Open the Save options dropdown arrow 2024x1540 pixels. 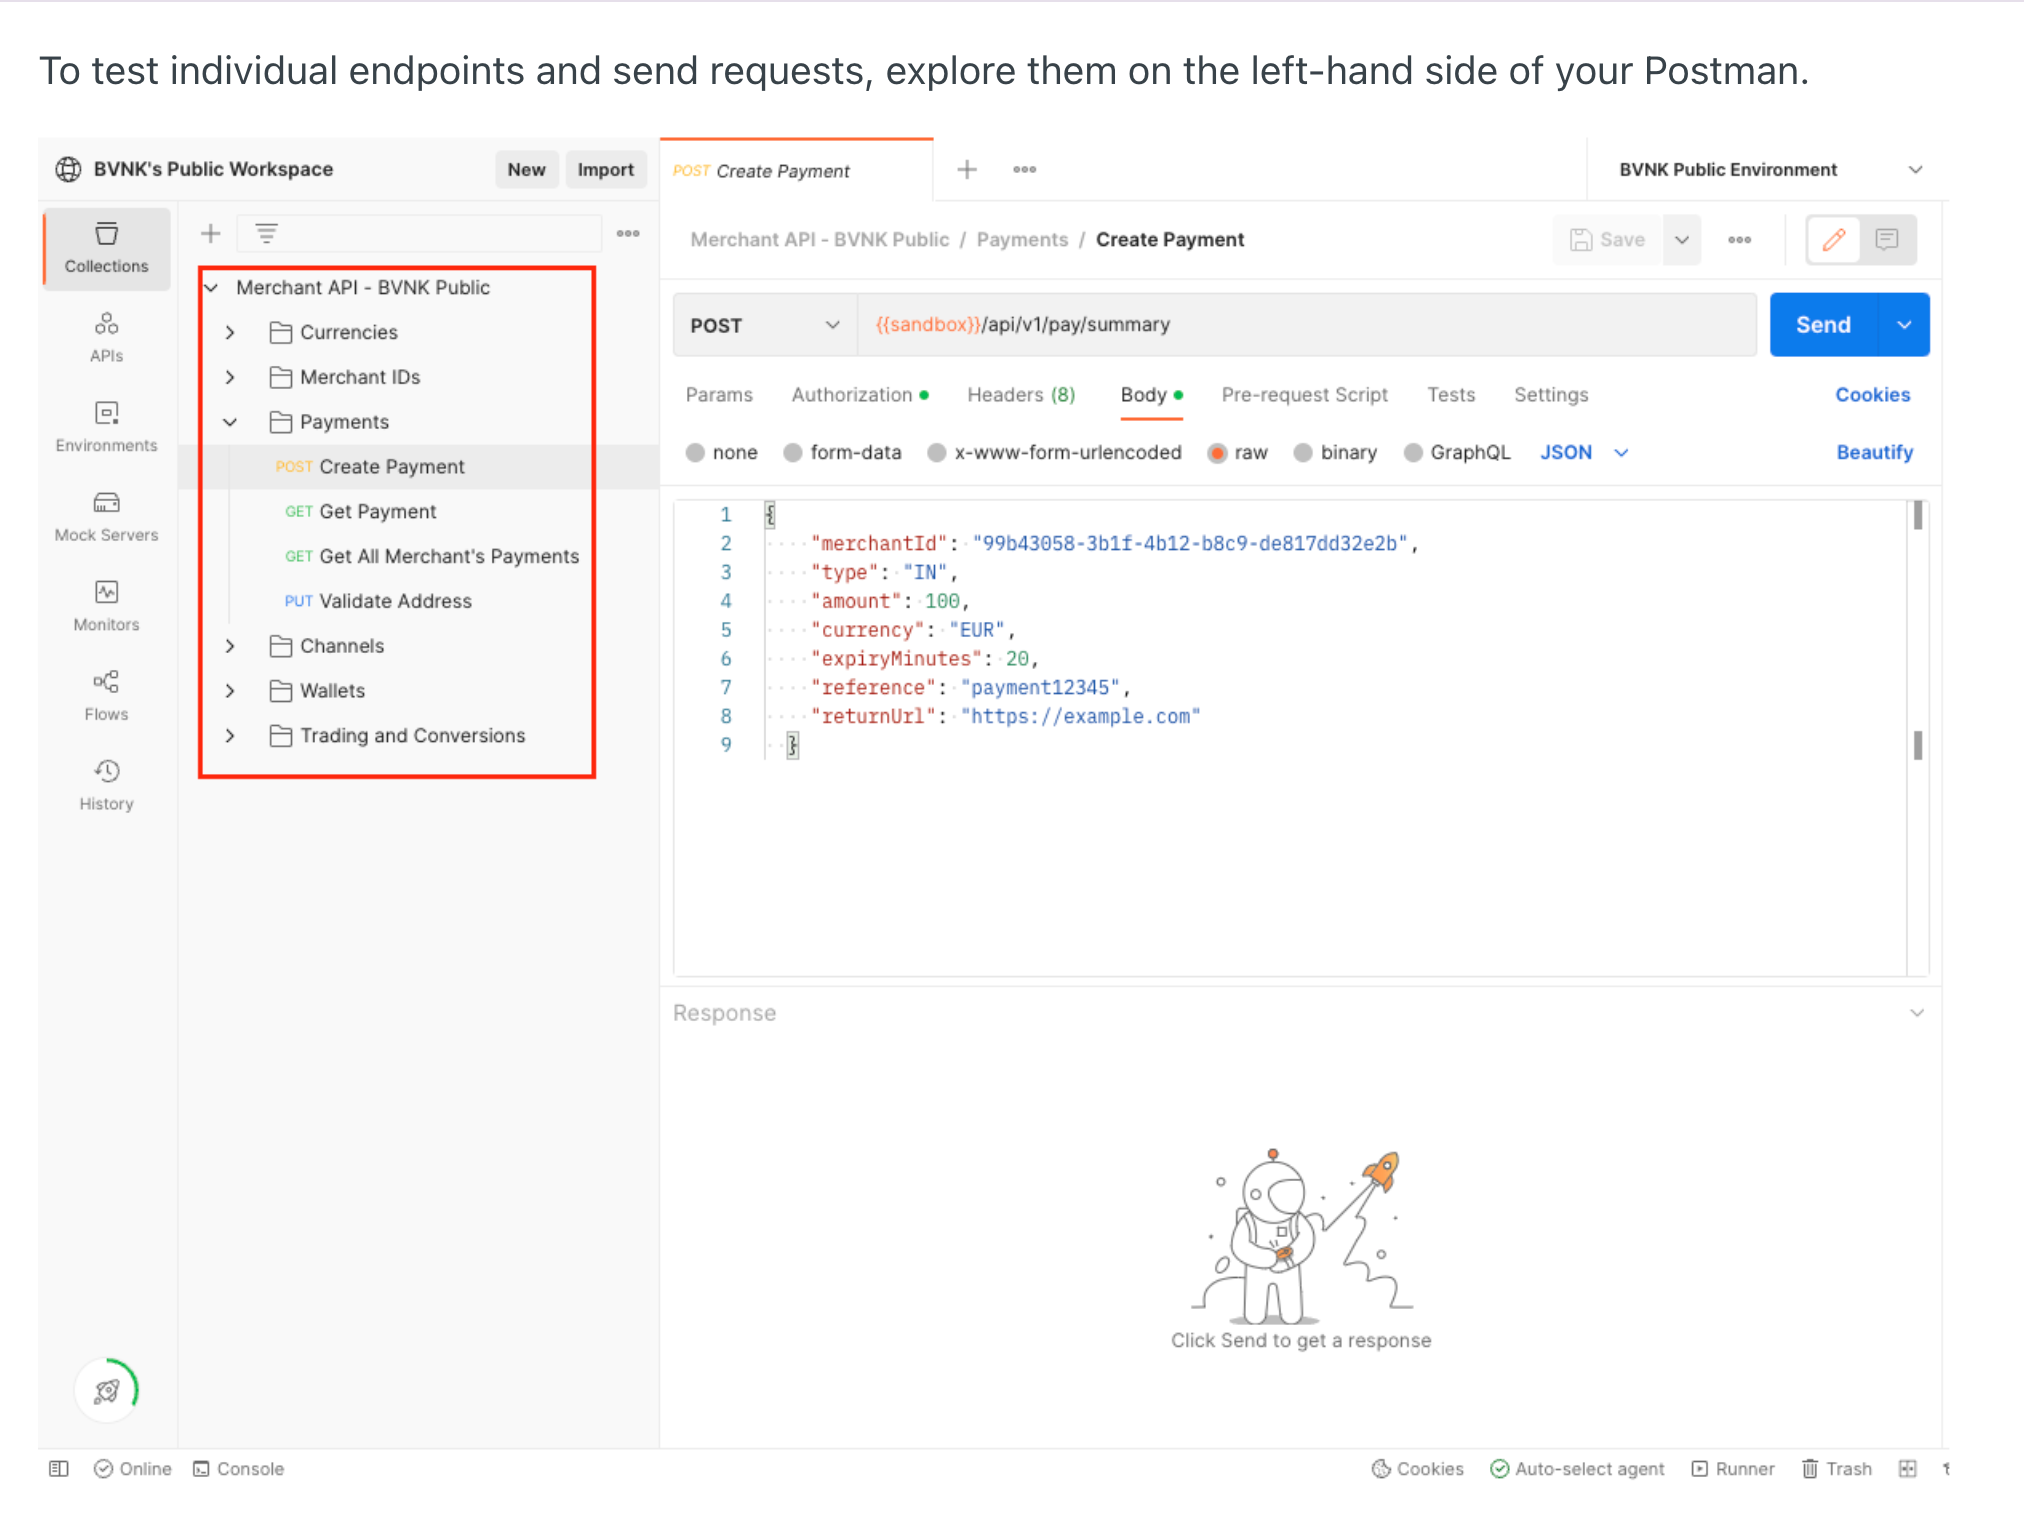tap(1682, 240)
